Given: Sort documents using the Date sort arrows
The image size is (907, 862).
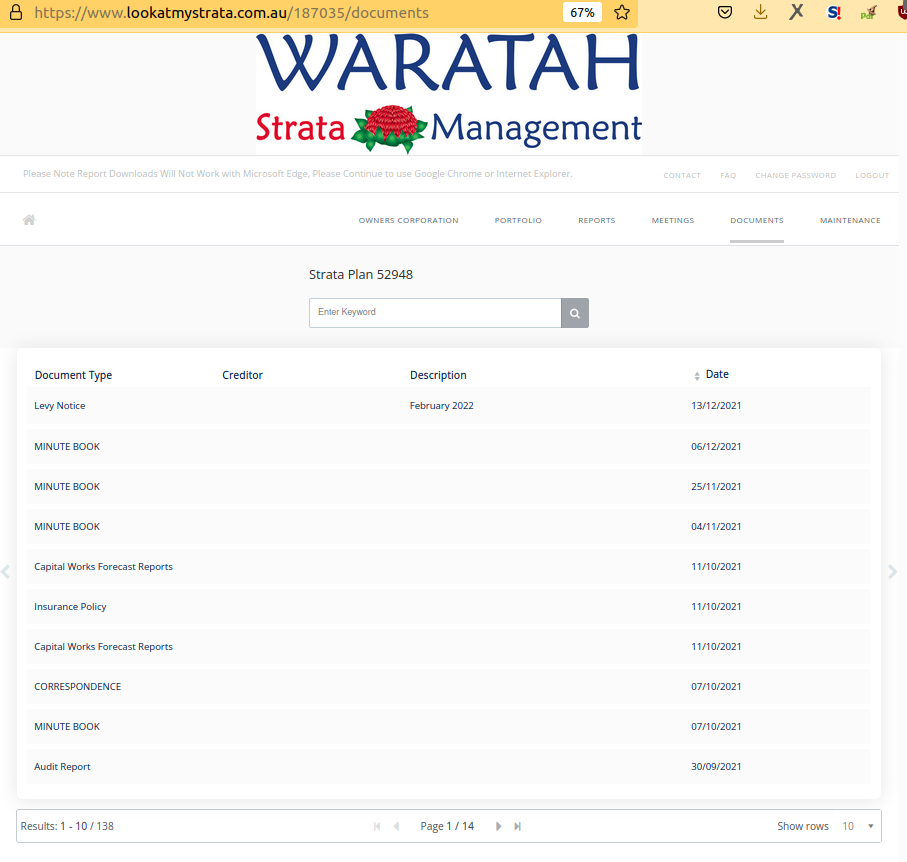Looking at the screenshot, I should (697, 375).
